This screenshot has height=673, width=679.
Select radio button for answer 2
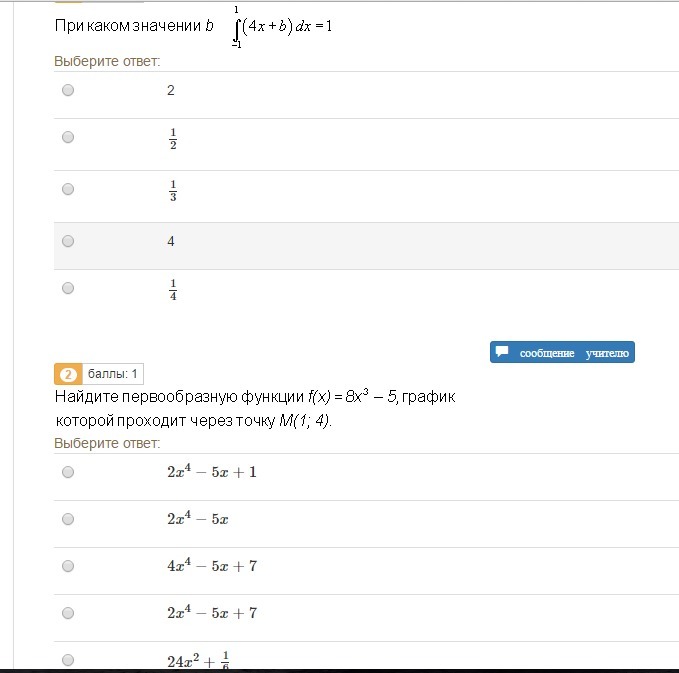68,90
